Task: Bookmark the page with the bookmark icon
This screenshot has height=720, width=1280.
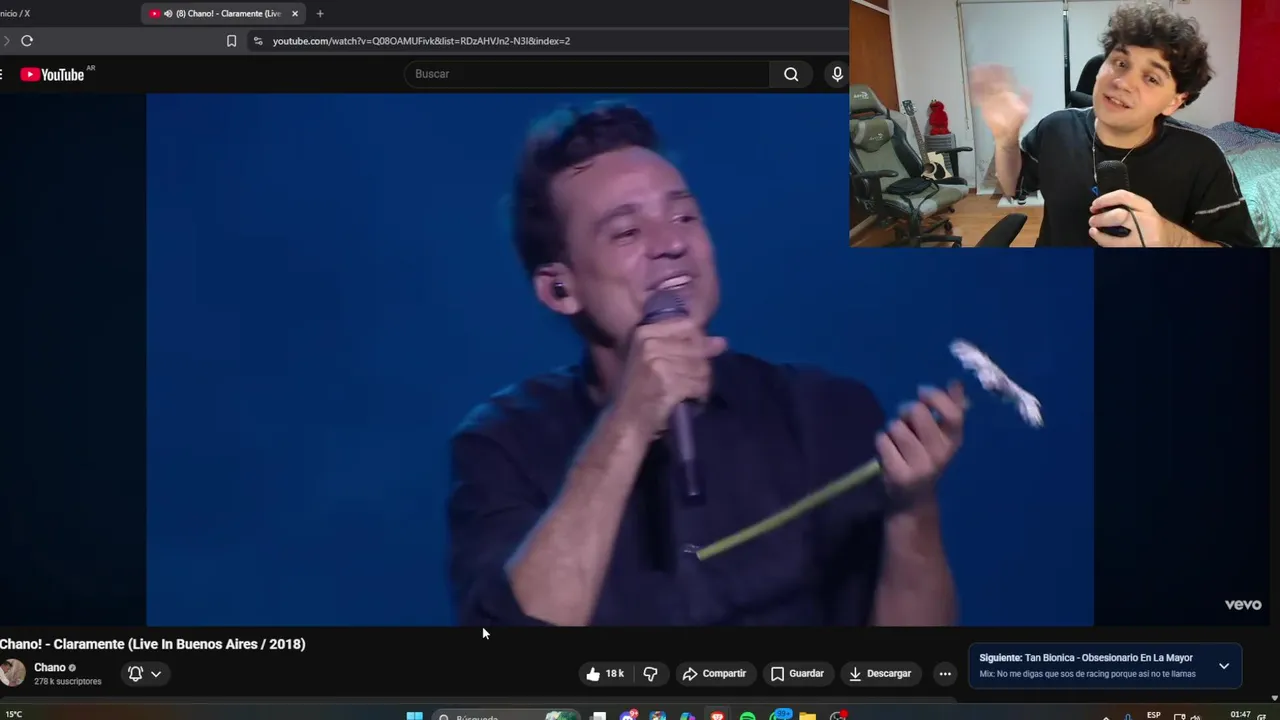Action: coord(231,41)
